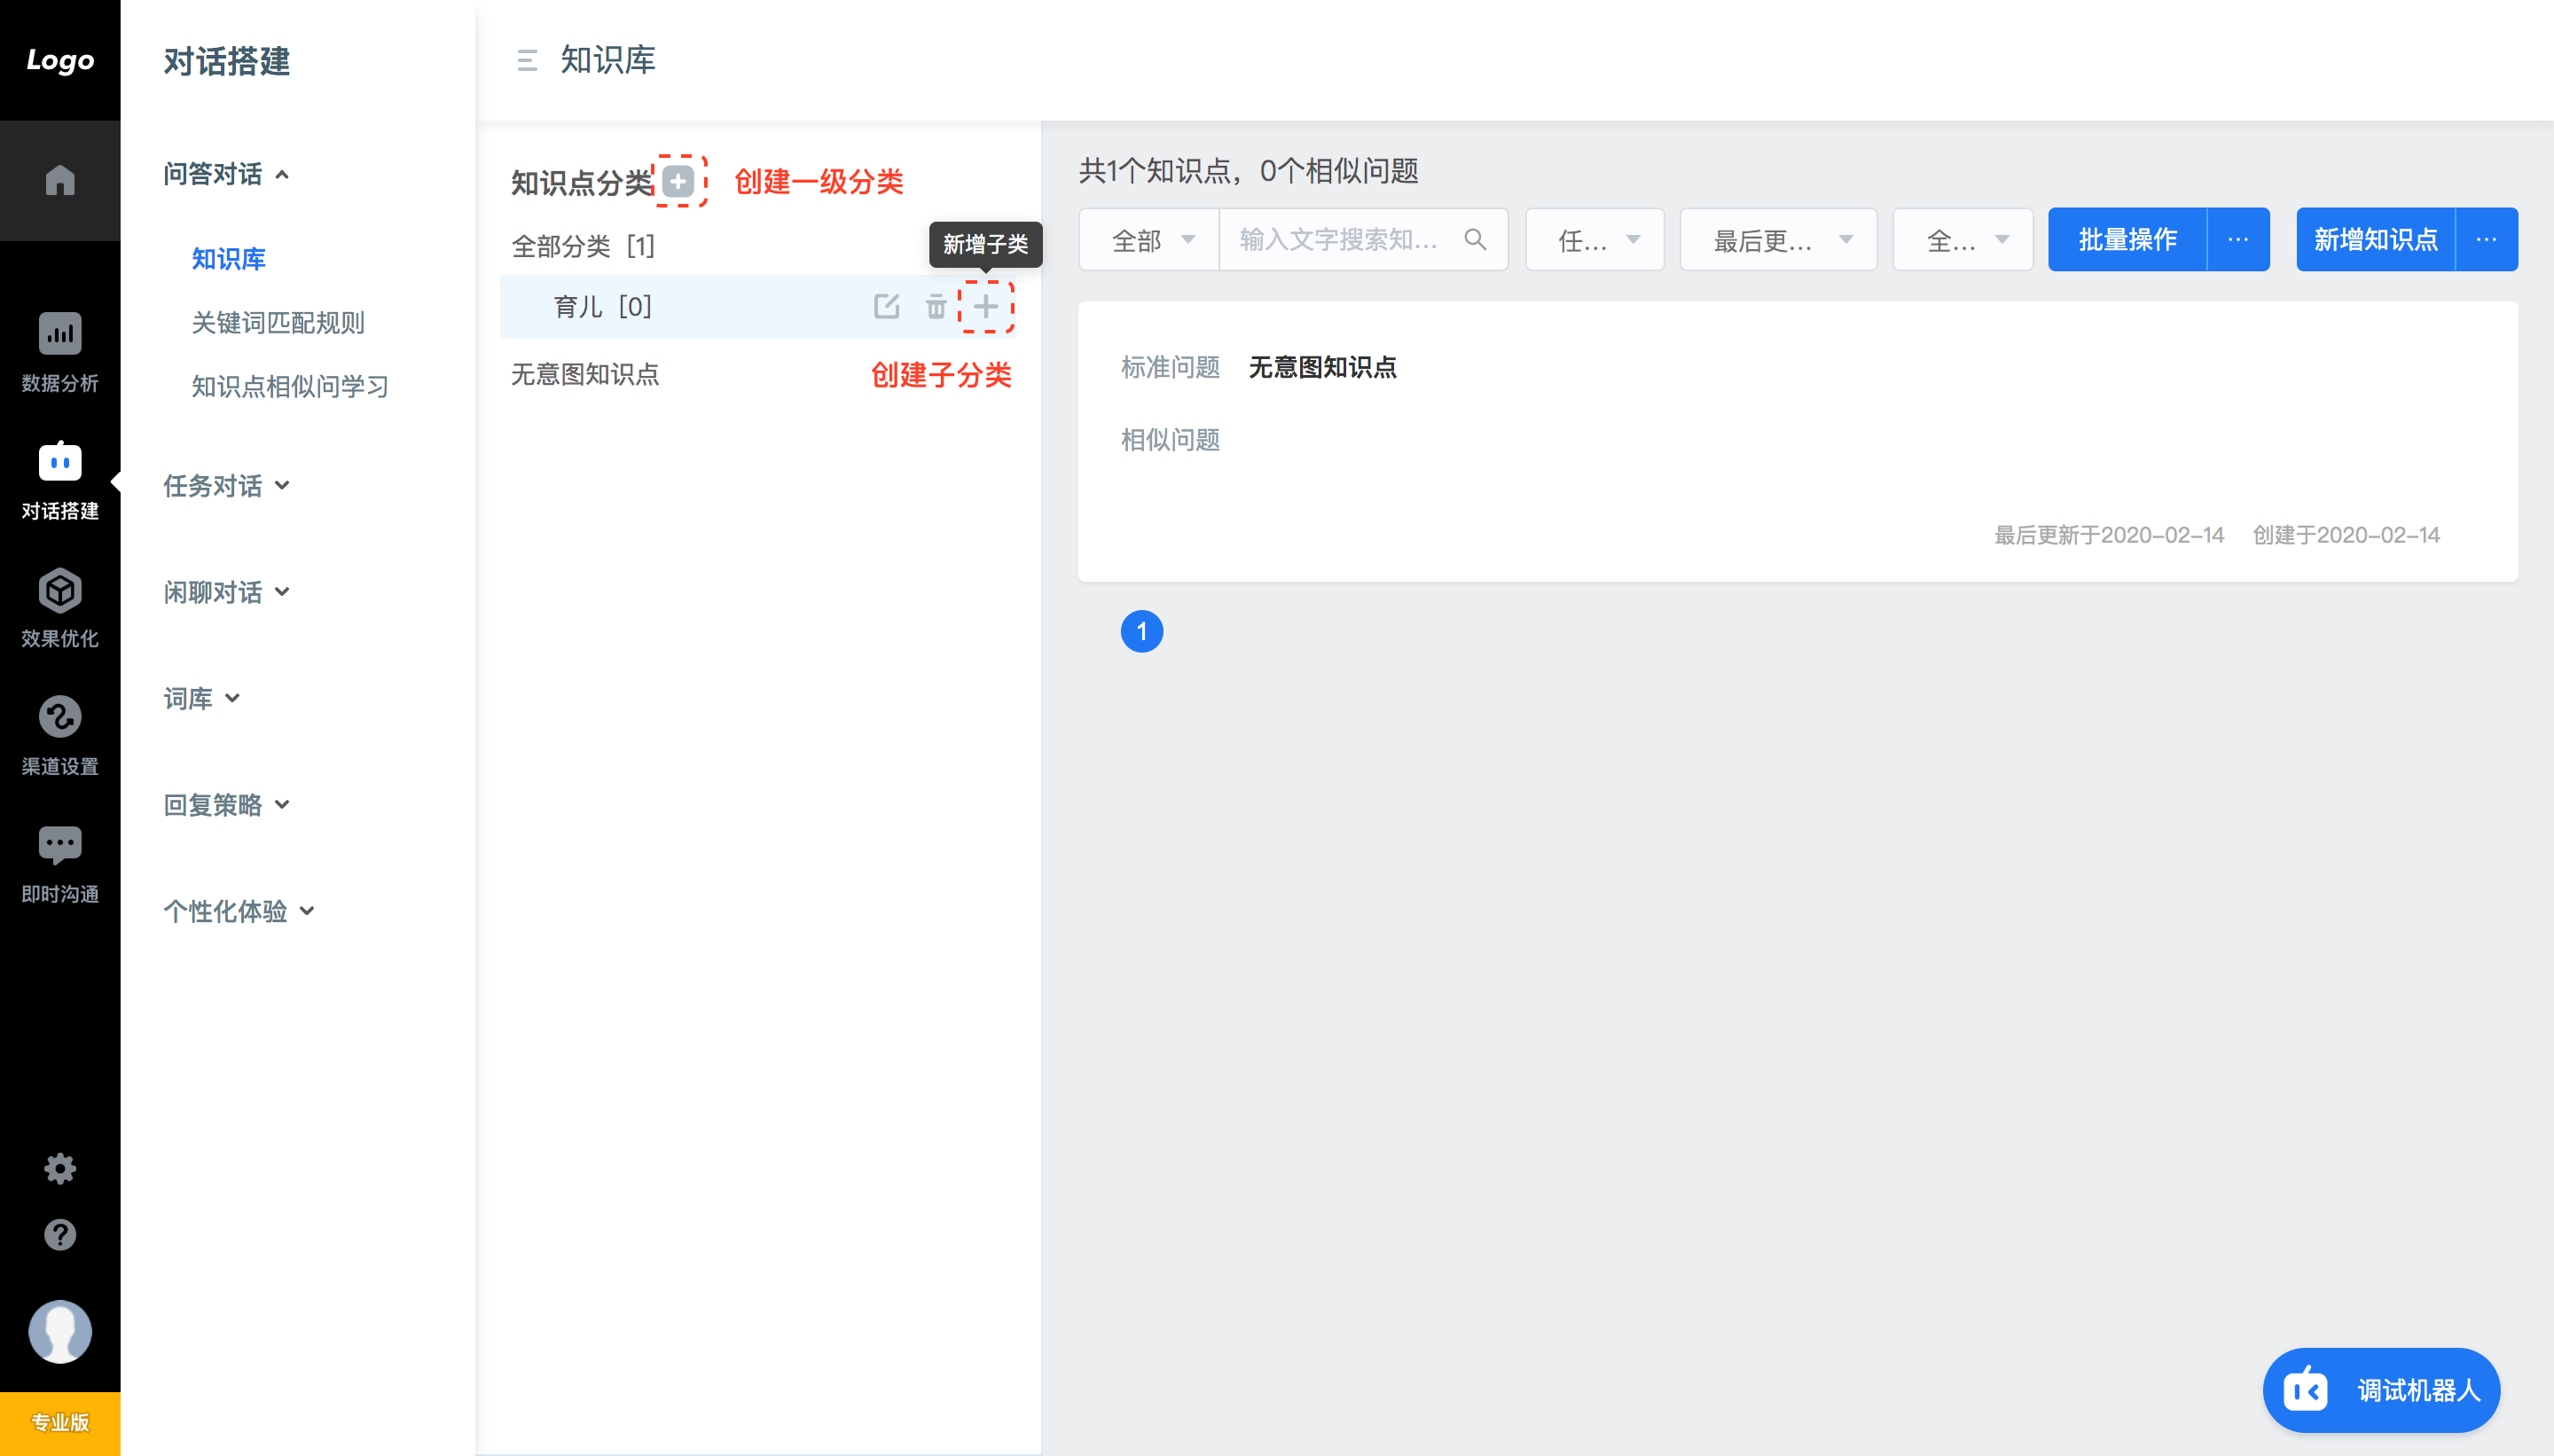Open the 最后更… sort dropdown
Viewport: 2554px width, 1456px height.
pos(1778,239)
